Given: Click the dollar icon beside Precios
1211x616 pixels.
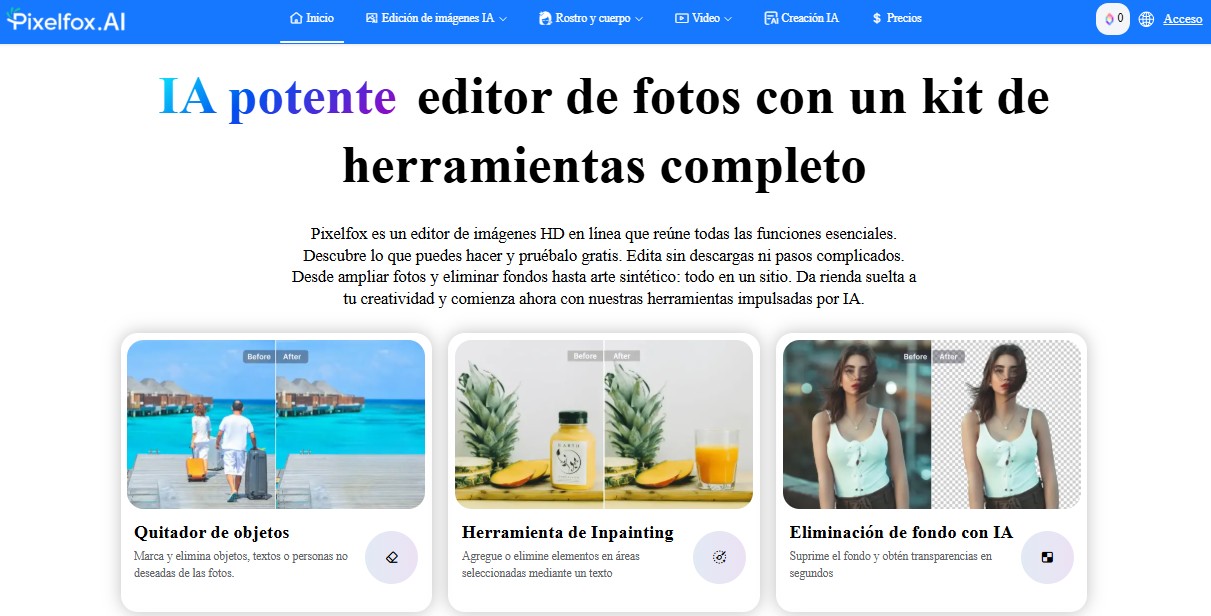Looking at the screenshot, I should tap(876, 18).
